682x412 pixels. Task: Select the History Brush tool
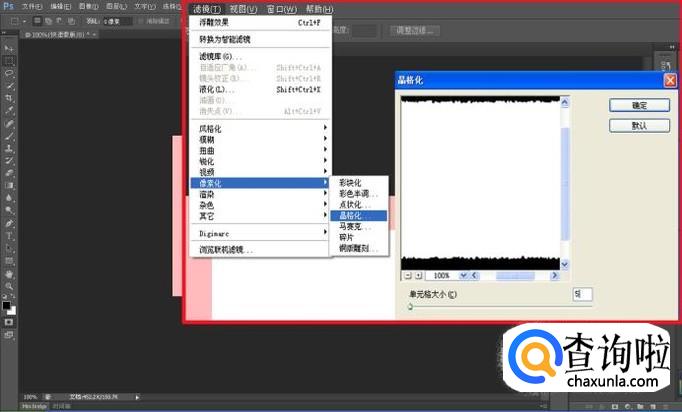coord(9,161)
